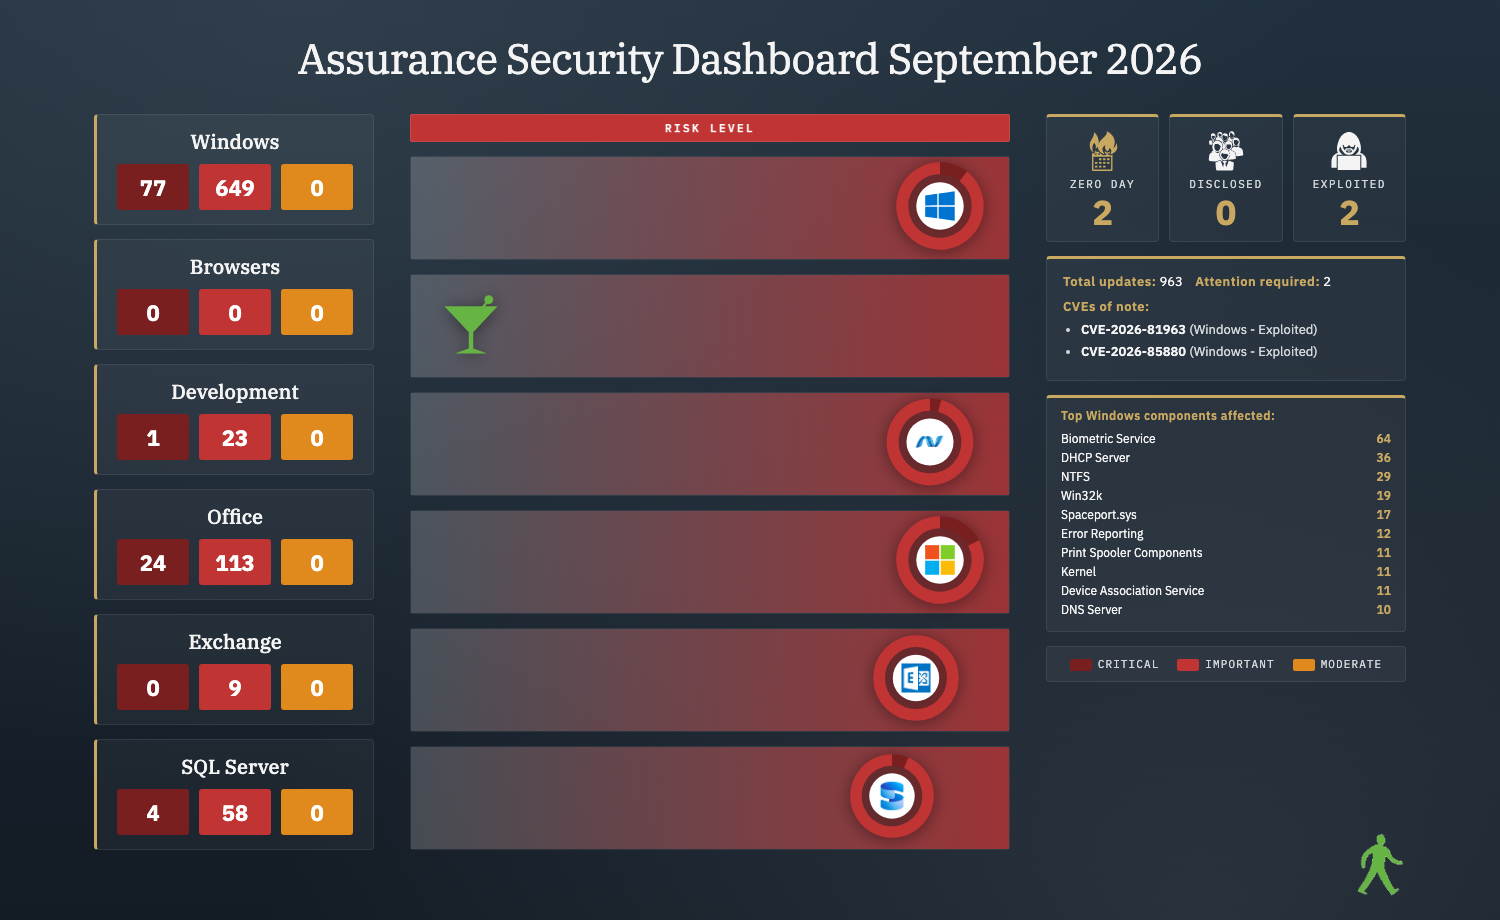This screenshot has height=920, width=1500.
Task: Open CVE-2026-81963 entry
Action: click(x=1199, y=329)
